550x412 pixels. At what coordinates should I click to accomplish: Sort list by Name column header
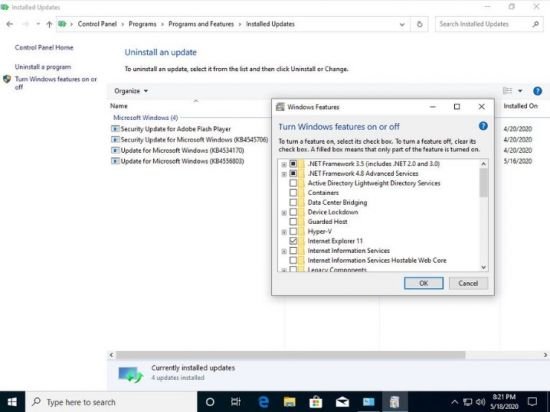[119, 106]
